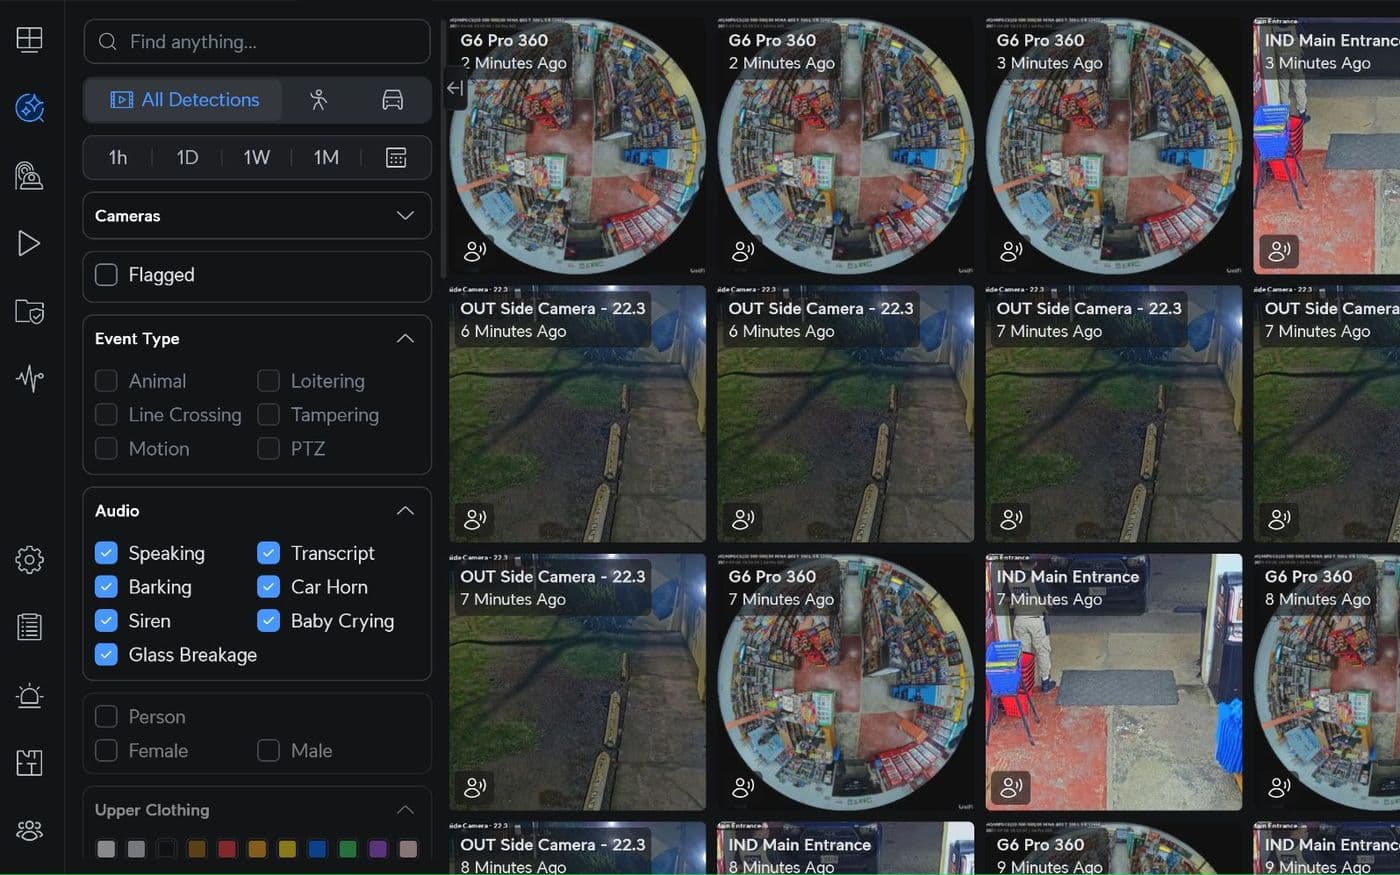Uncheck the Baby Crying audio filter
Image resolution: width=1400 pixels, height=875 pixels.
(x=268, y=620)
